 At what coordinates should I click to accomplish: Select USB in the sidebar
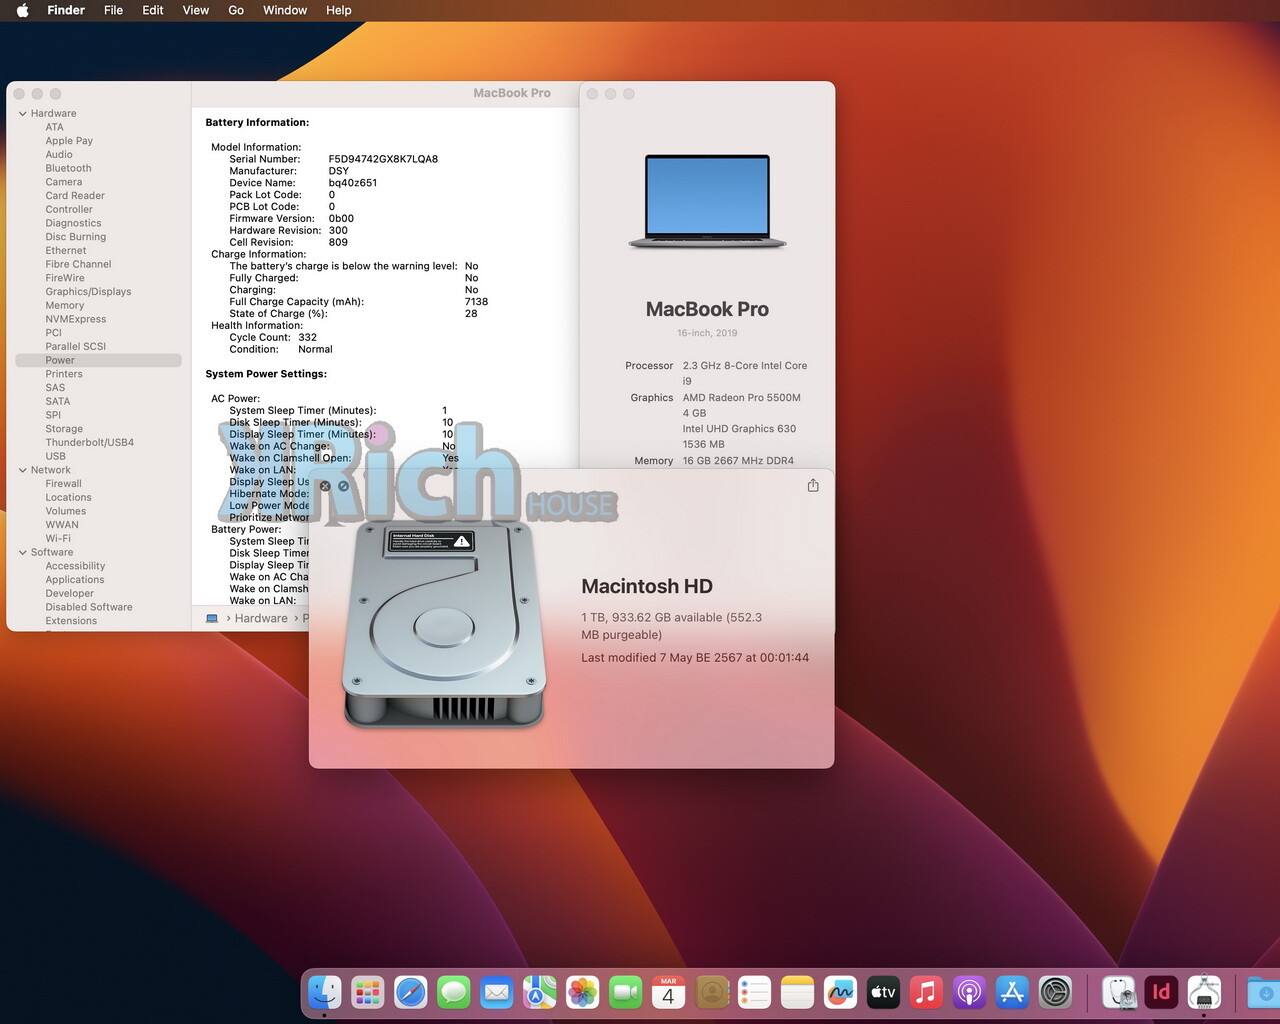click(55, 456)
